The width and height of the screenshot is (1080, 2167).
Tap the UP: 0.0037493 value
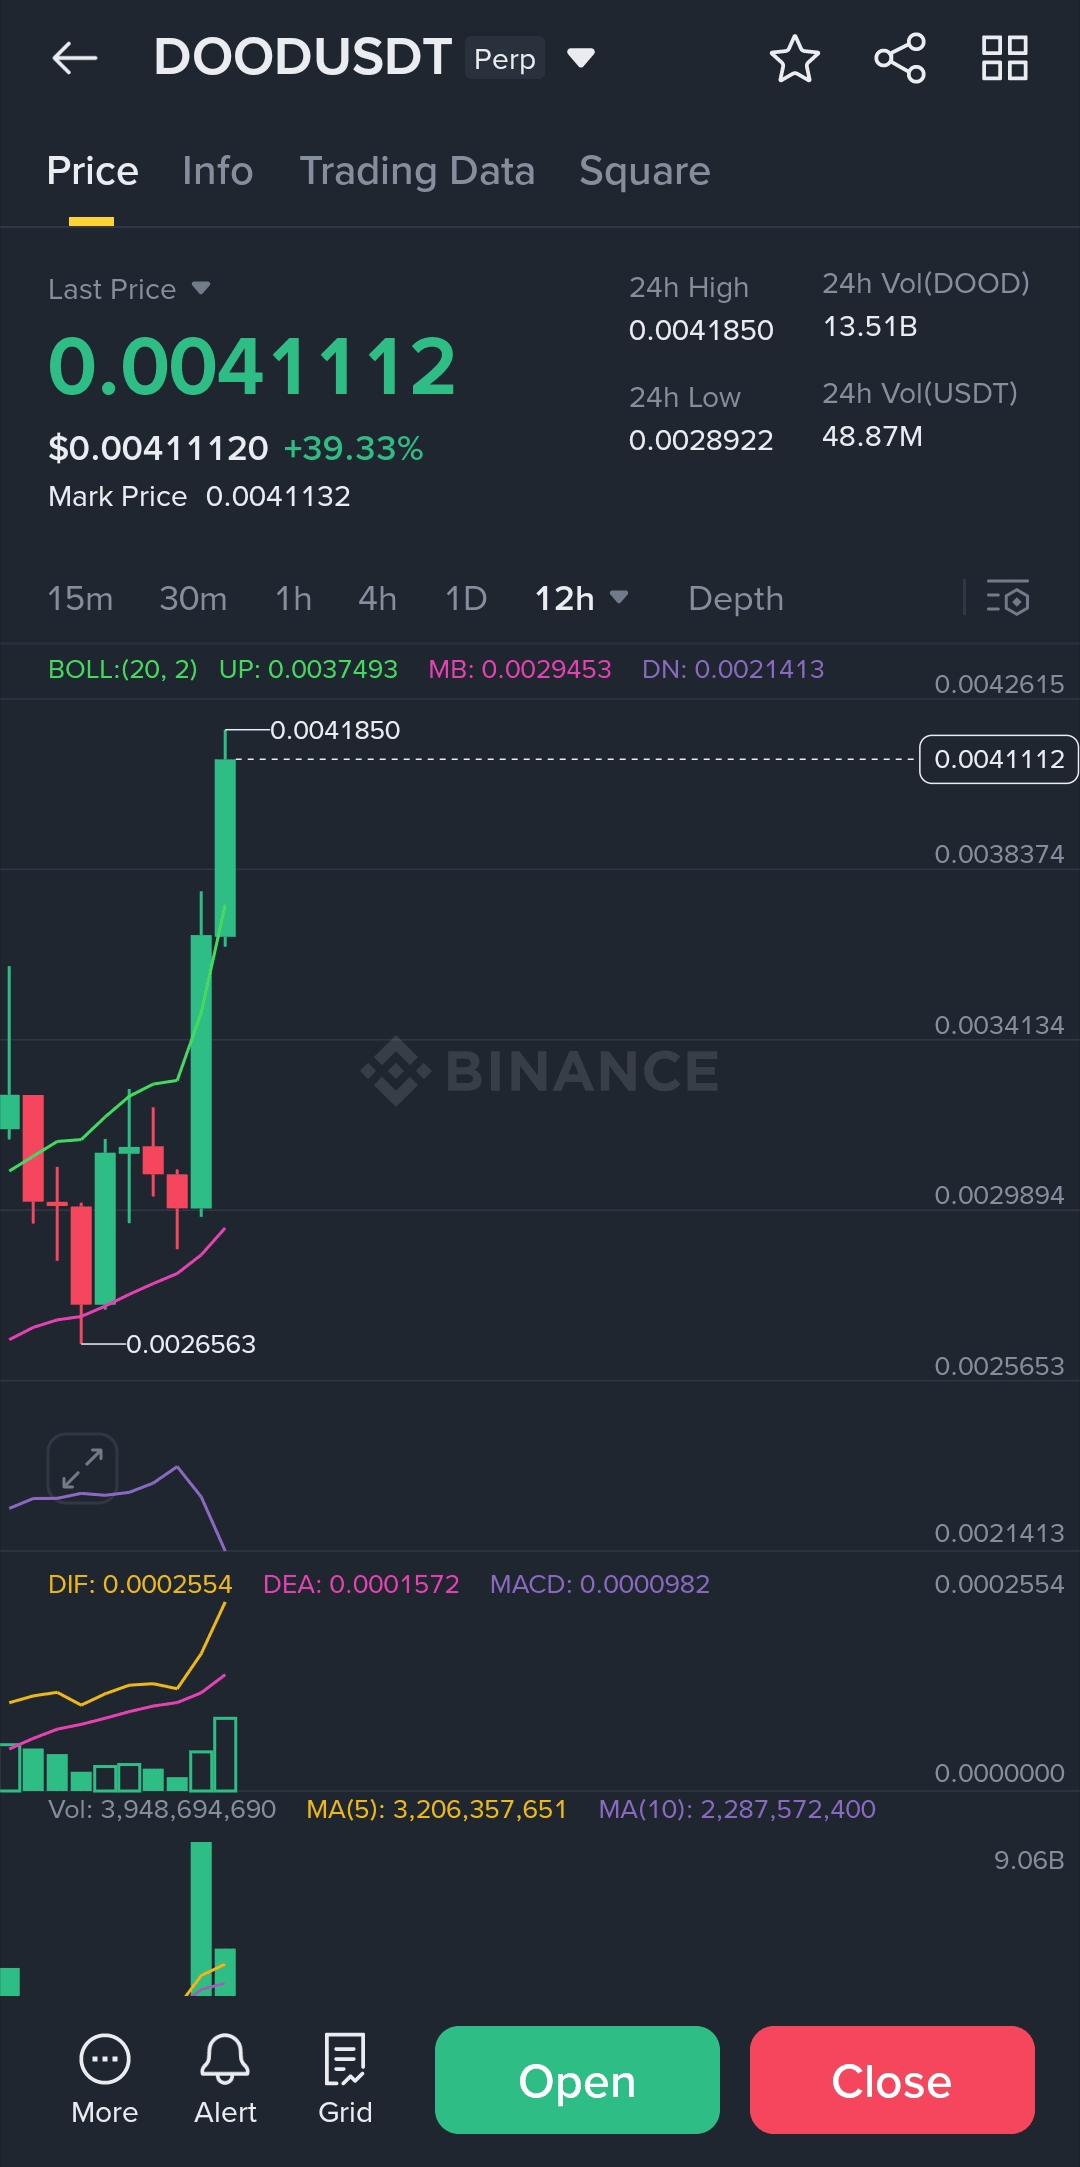pos(308,669)
